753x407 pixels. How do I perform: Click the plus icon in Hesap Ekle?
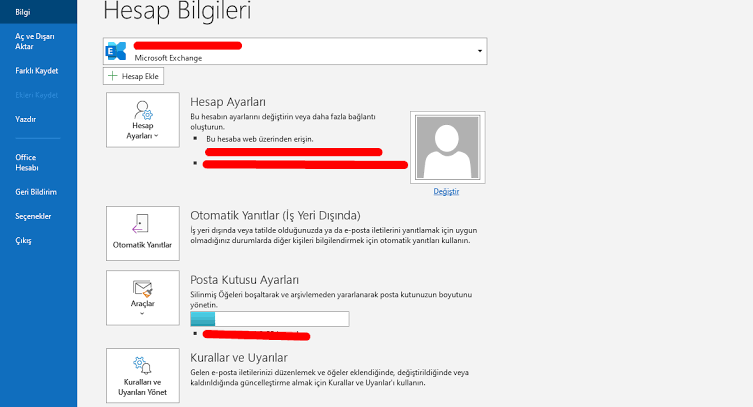[113, 76]
